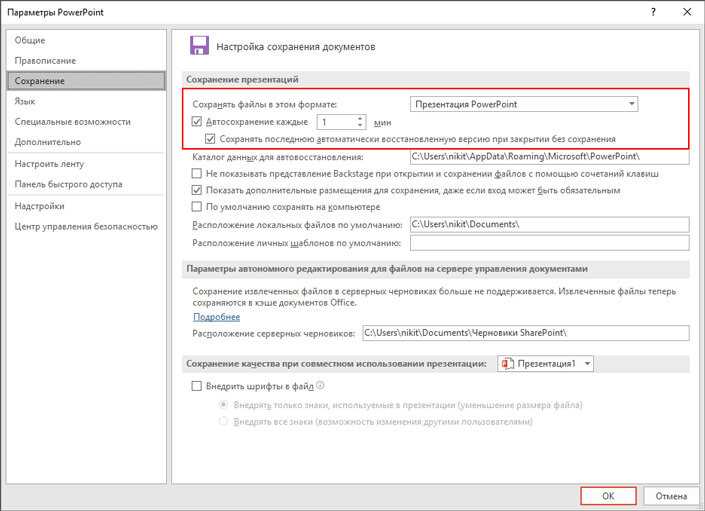Toggle Показать дополнительные размещения checkbox
The image size is (705, 511).
coord(196,190)
